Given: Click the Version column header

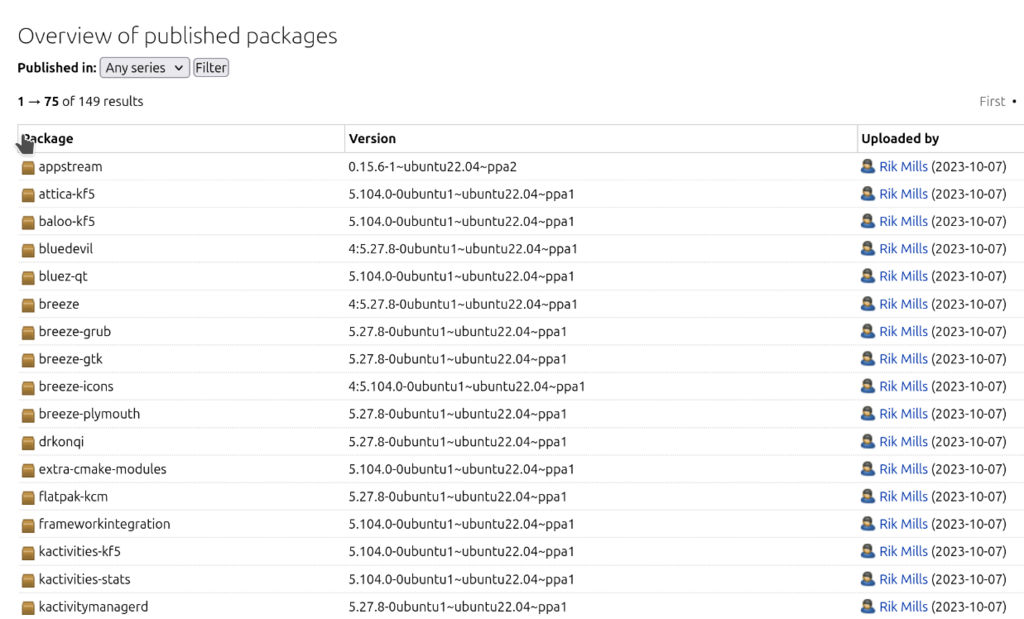Looking at the screenshot, I should (372, 139).
